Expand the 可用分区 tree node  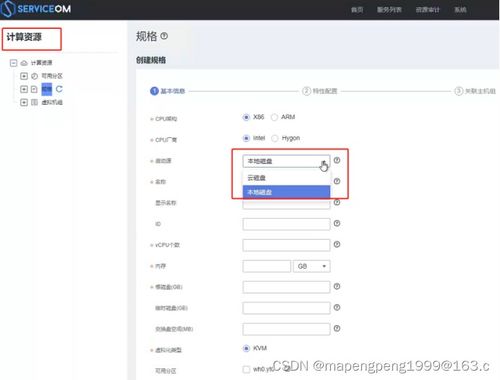click(24, 76)
